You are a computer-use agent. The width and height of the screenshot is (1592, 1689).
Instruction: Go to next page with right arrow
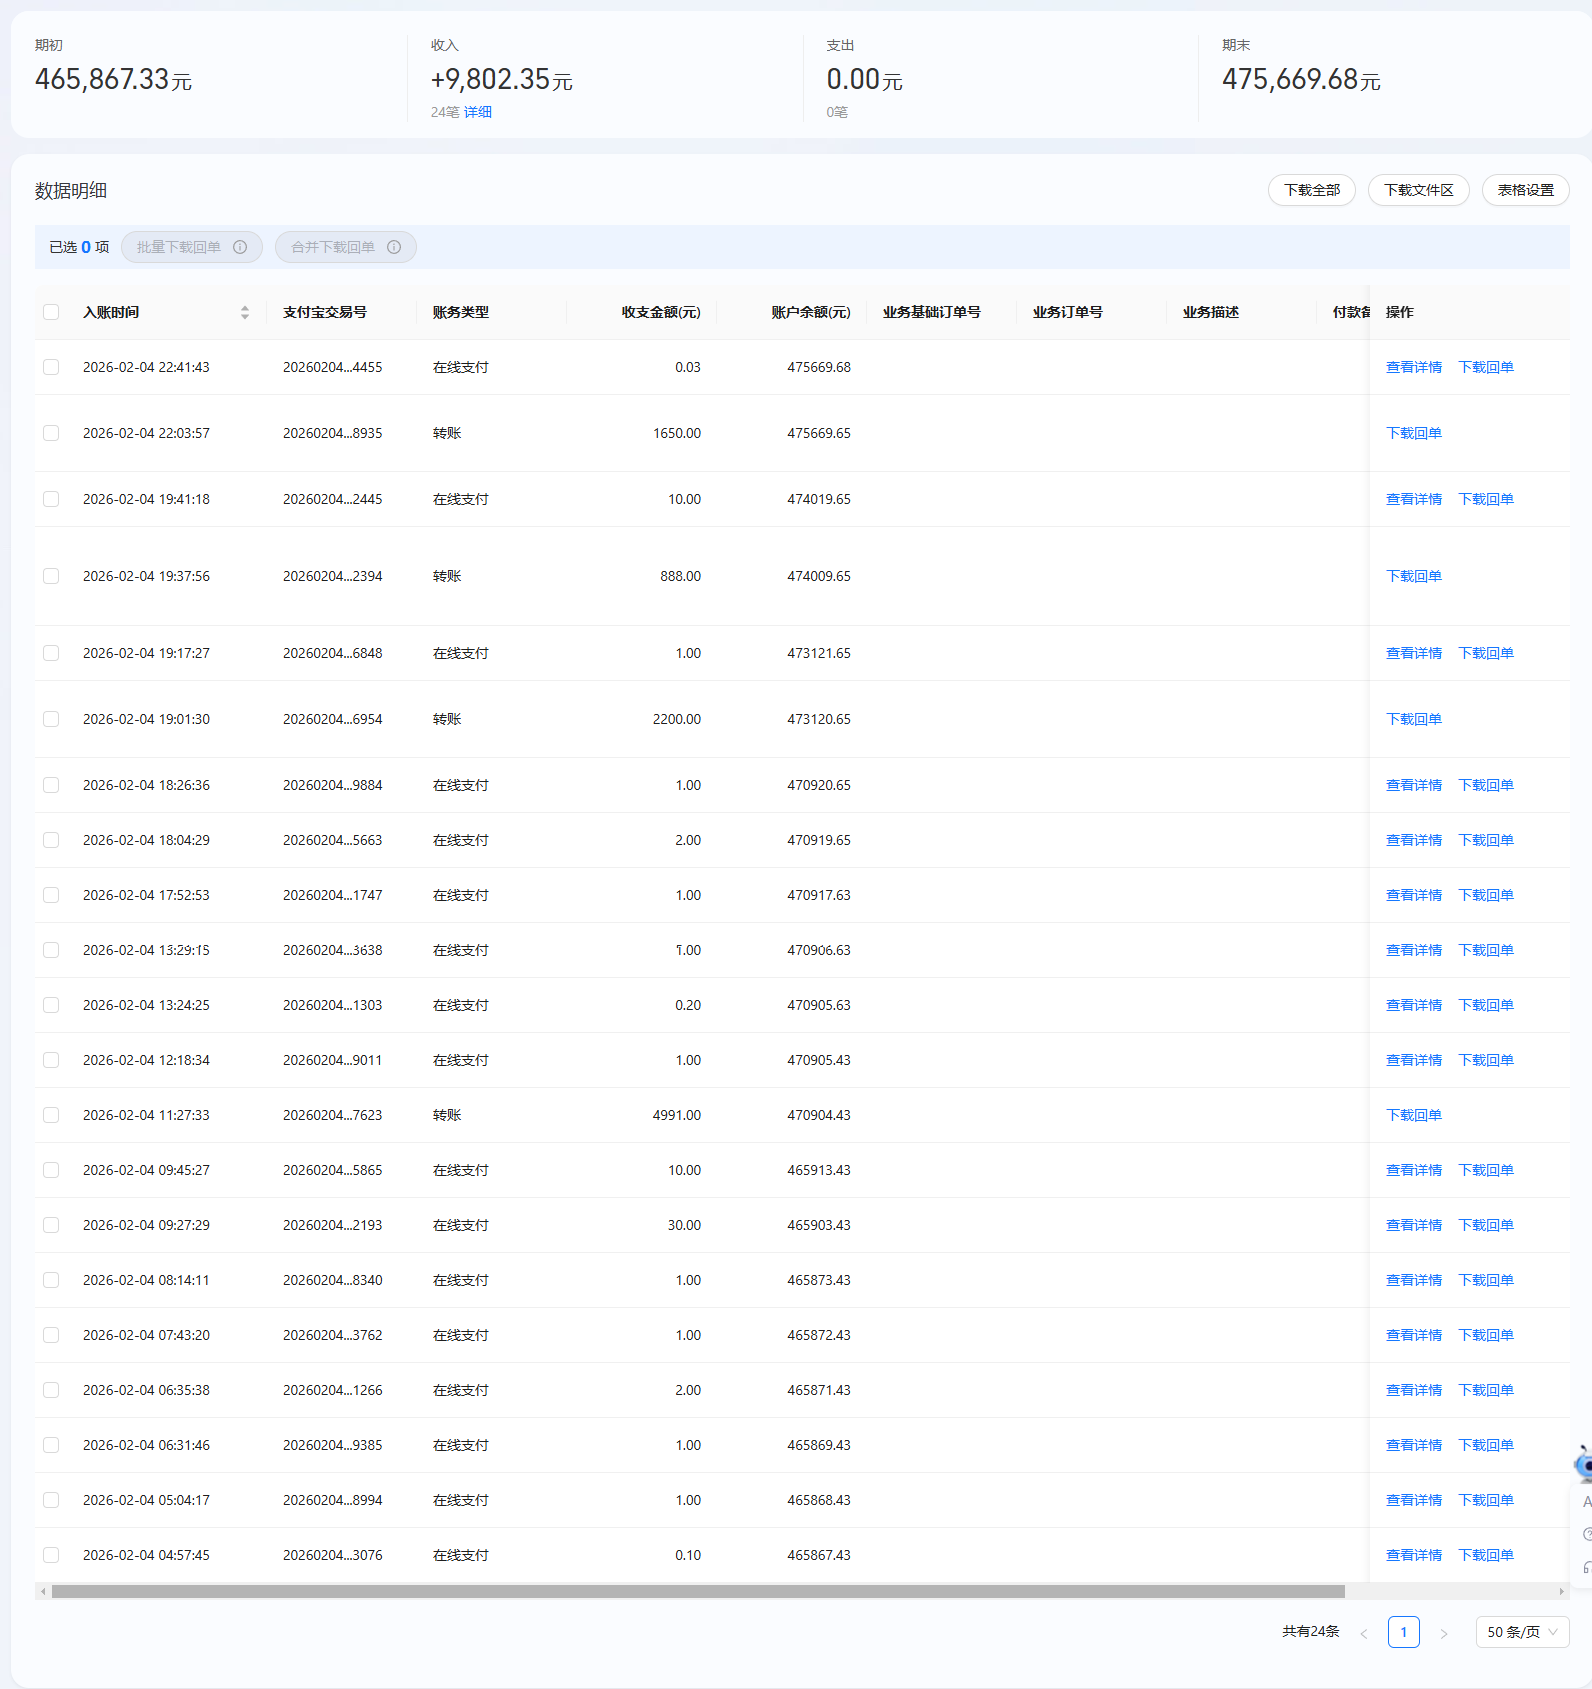(1443, 1633)
